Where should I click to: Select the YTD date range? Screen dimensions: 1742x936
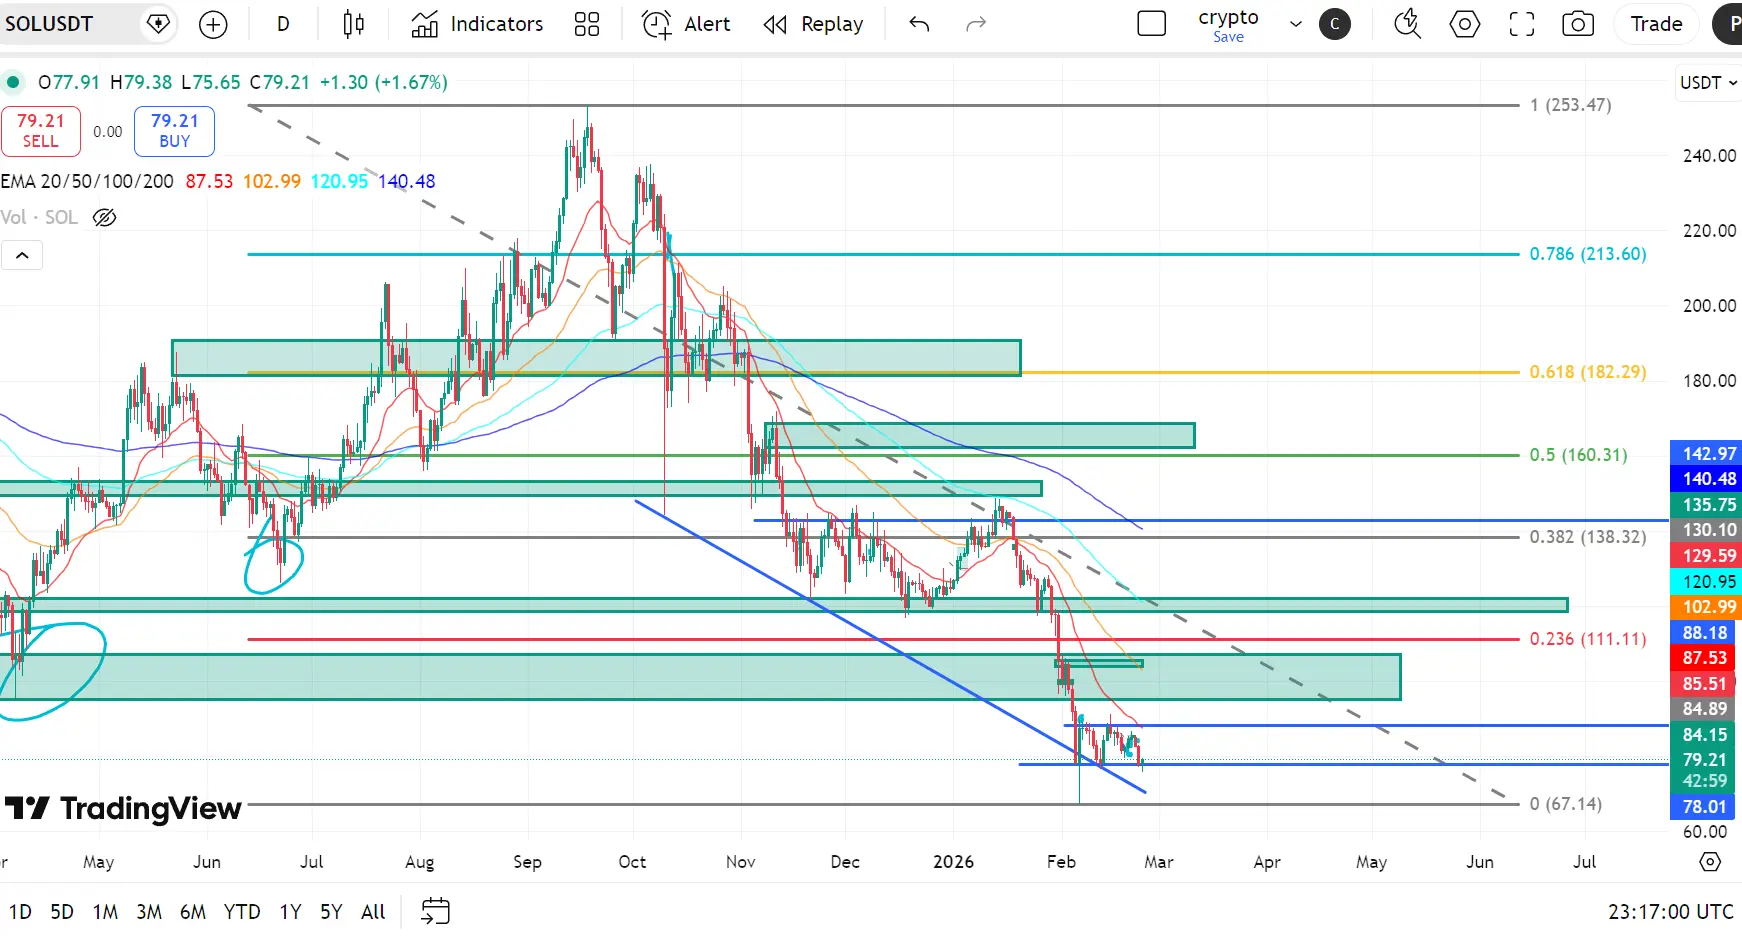click(242, 912)
